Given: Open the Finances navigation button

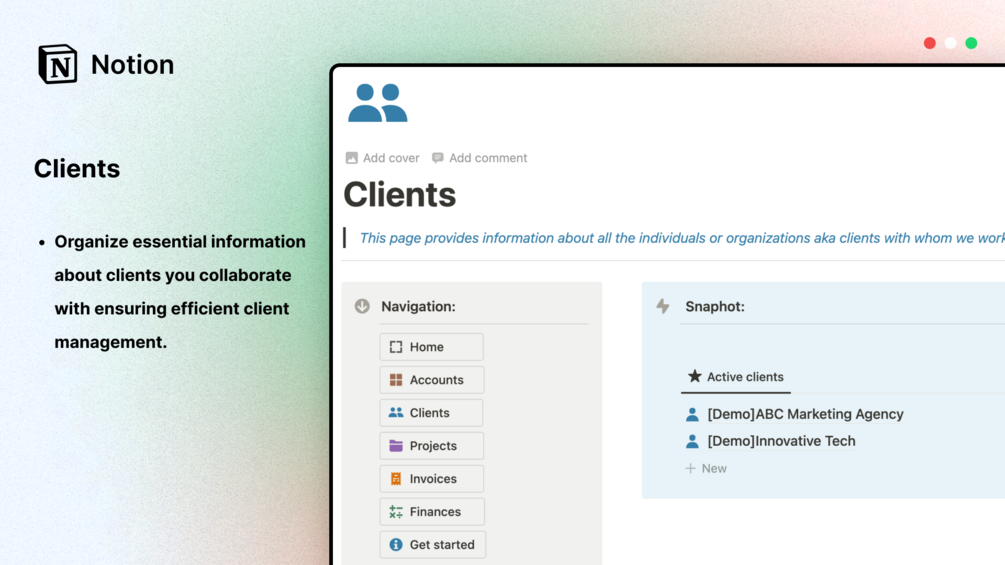Looking at the screenshot, I should click(431, 512).
